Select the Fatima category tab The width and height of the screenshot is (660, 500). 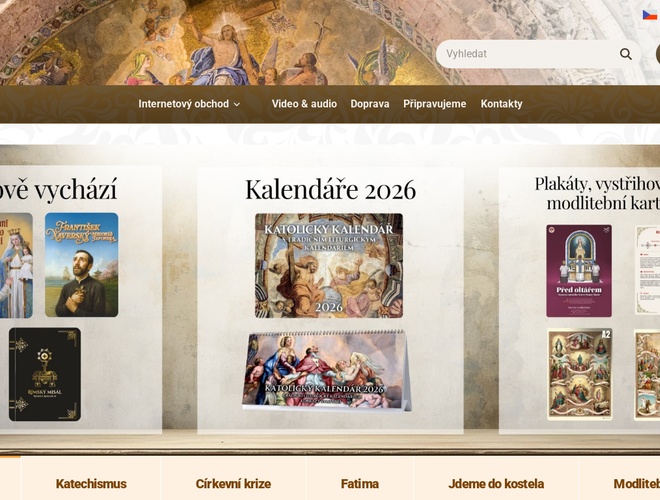(x=360, y=484)
